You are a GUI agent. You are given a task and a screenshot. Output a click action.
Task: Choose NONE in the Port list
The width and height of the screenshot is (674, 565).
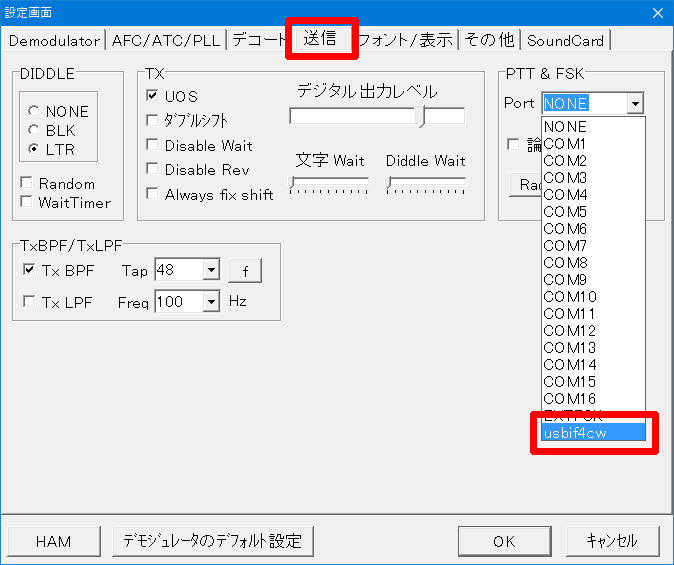coord(593,126)
